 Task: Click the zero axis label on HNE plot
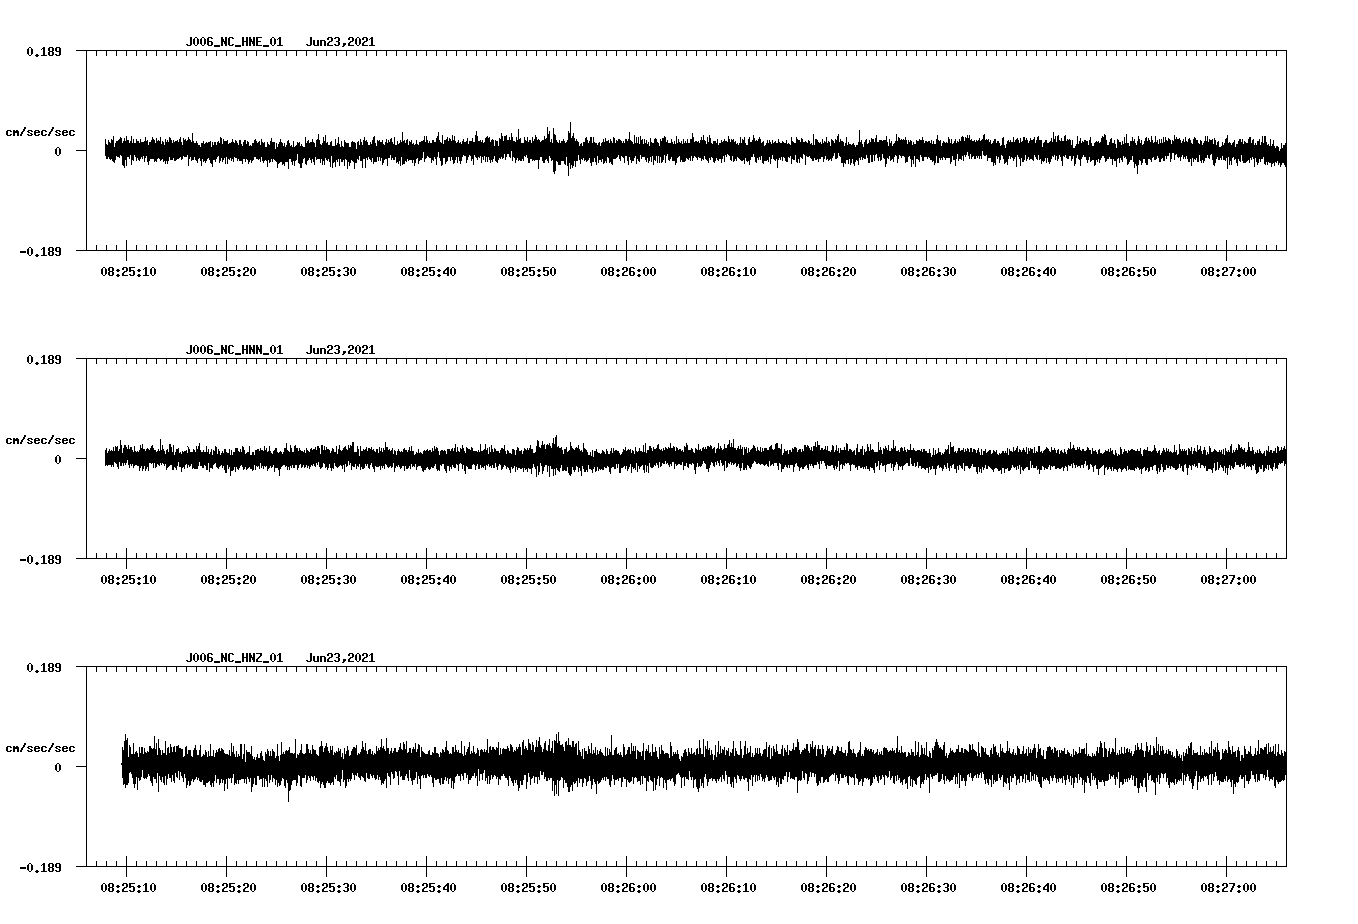pos(58,151)
